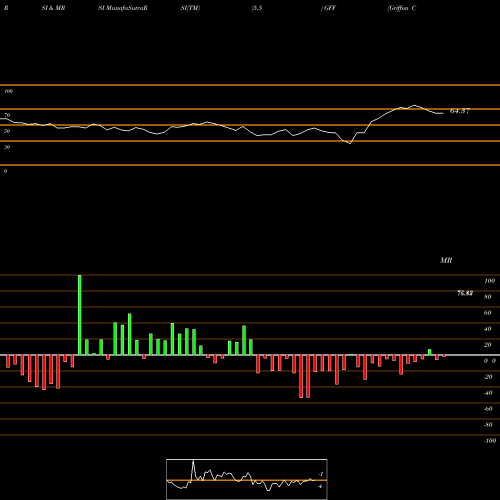Click the 80 label on MR axis
This screenshot has height=500, width=500.
(488, 297)
